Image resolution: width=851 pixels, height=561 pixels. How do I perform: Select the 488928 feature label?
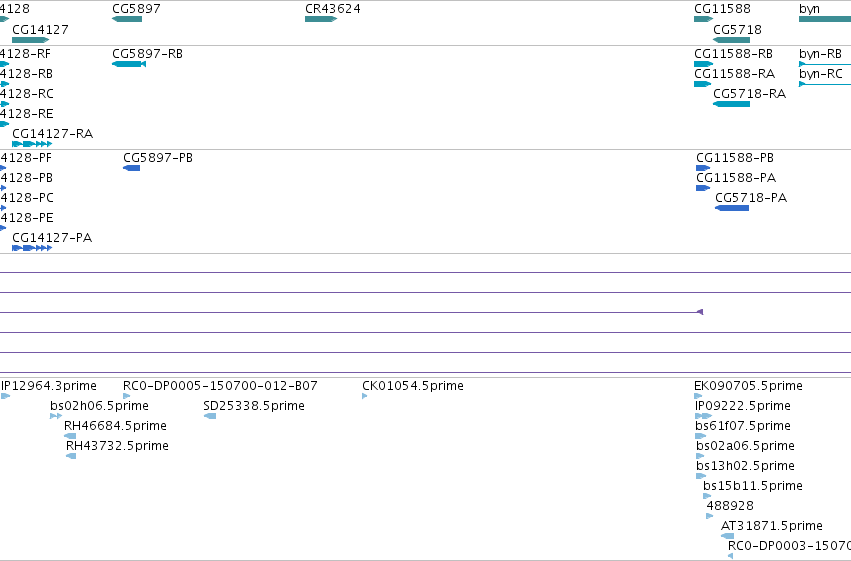click(730, 506)
